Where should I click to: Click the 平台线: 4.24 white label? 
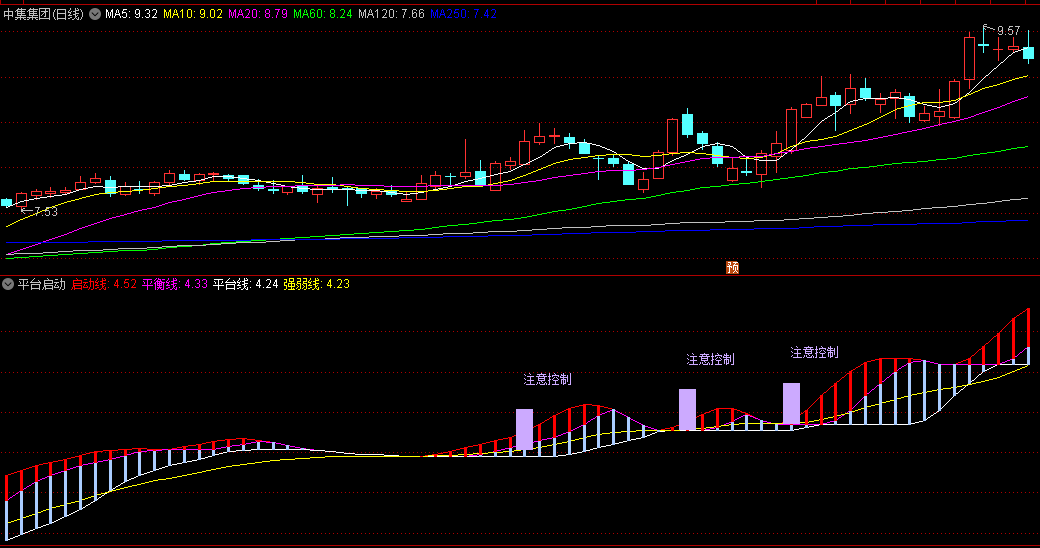coord(245,284)
